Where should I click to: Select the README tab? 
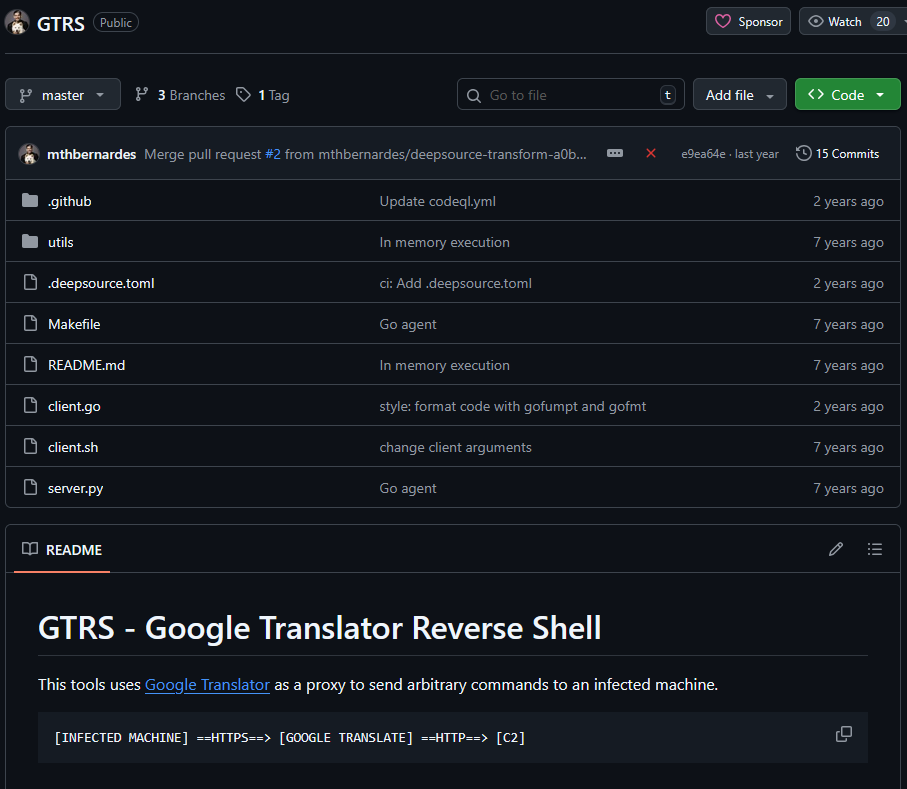(62, 549)
